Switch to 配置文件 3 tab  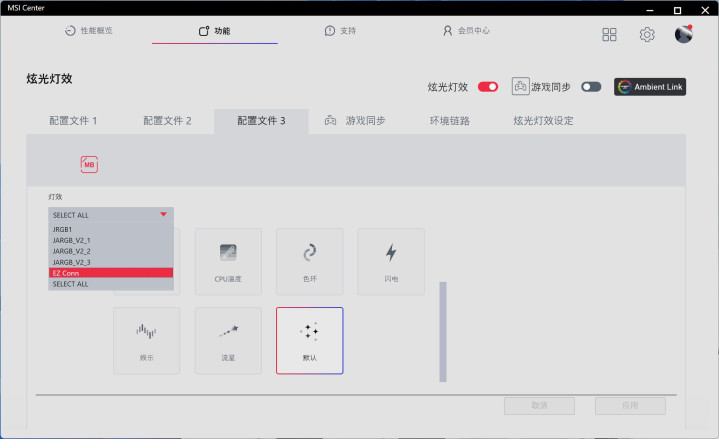click(x=261, y=121)
